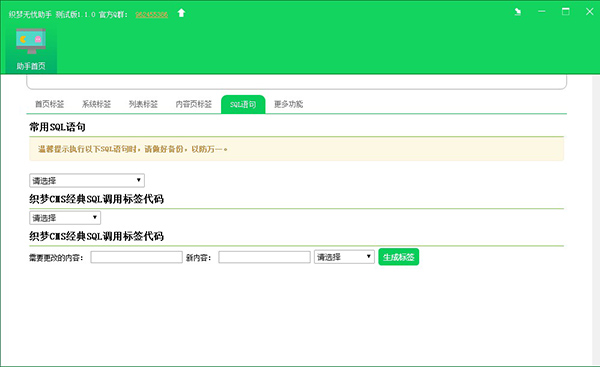The height and width of the screenshot is (367, 600).
Task: Open the official QQ group number link
Action: 152,15
